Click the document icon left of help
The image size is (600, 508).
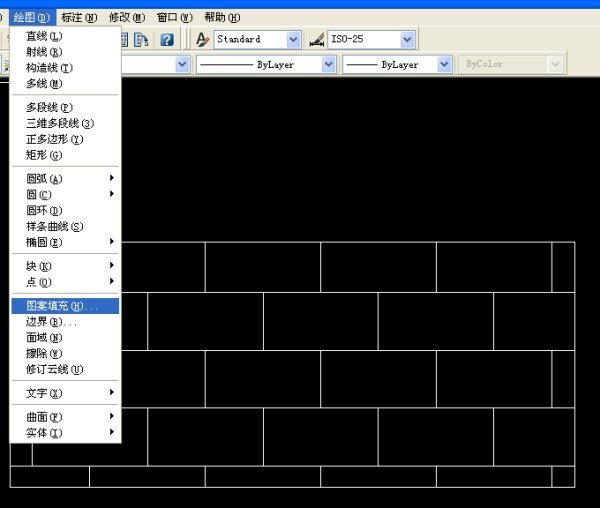[143, 40]
